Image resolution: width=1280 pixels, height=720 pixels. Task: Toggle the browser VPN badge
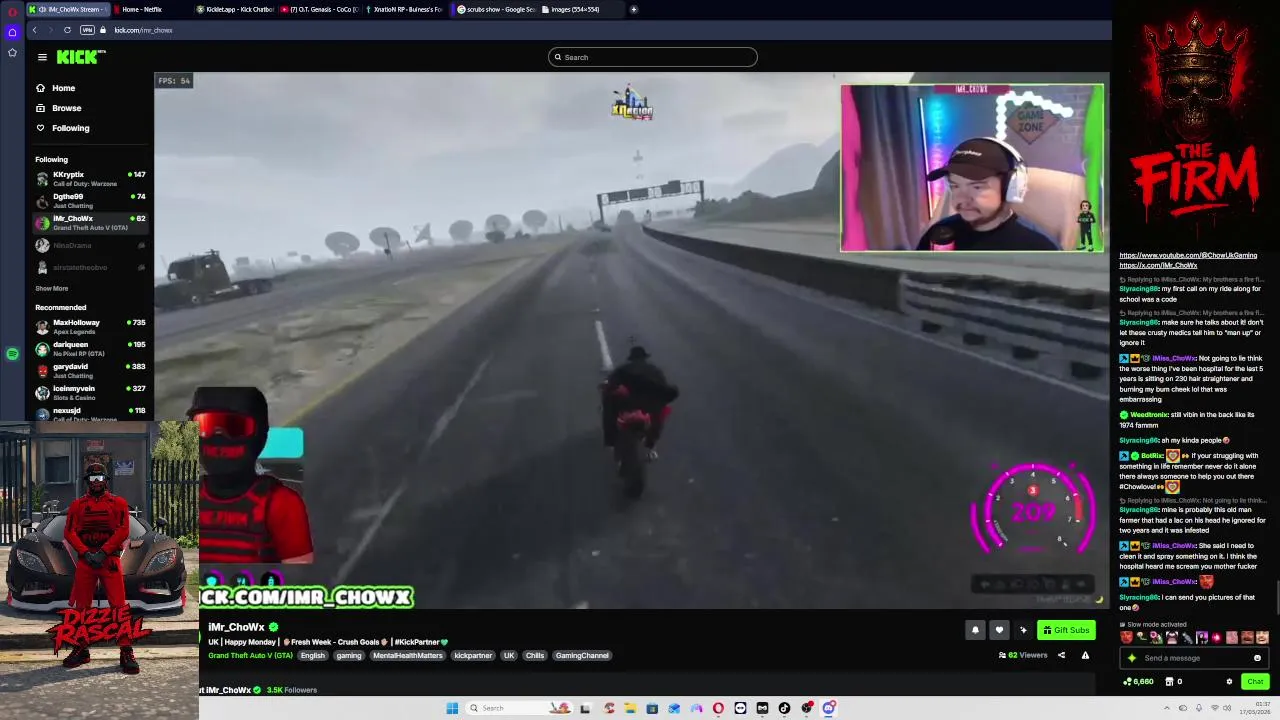tap(87, 30)
